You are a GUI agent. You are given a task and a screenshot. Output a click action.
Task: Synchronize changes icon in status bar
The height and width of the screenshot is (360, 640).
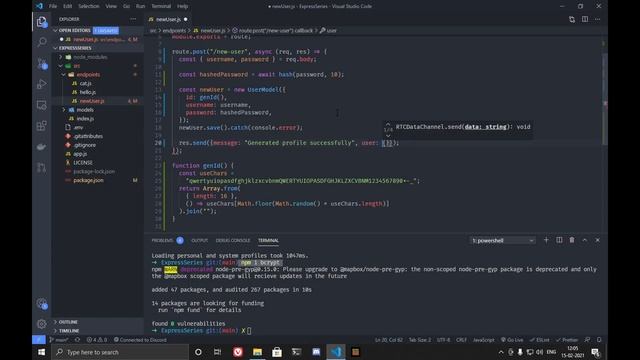click(77, 340)
